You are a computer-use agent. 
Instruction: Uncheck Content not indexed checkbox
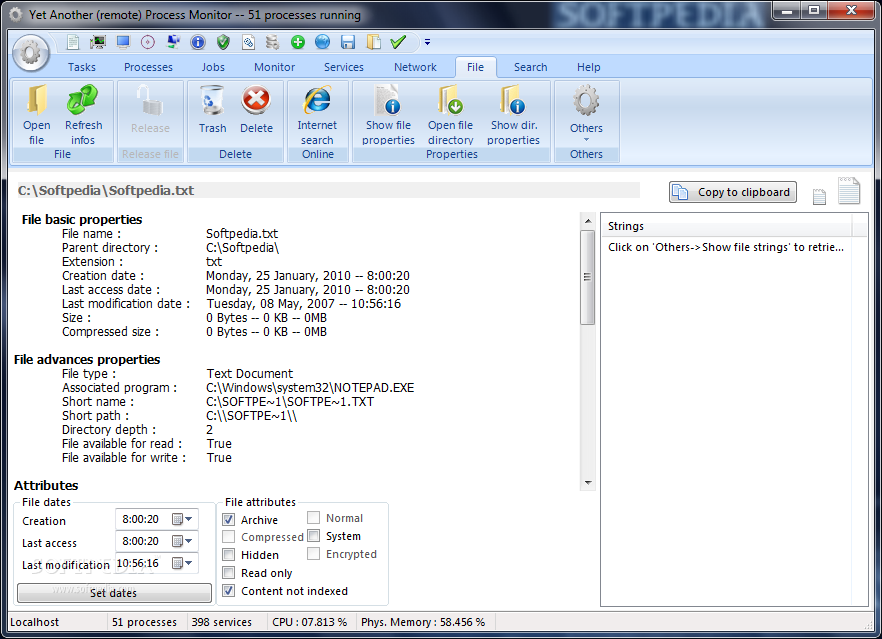click(228, 591)
